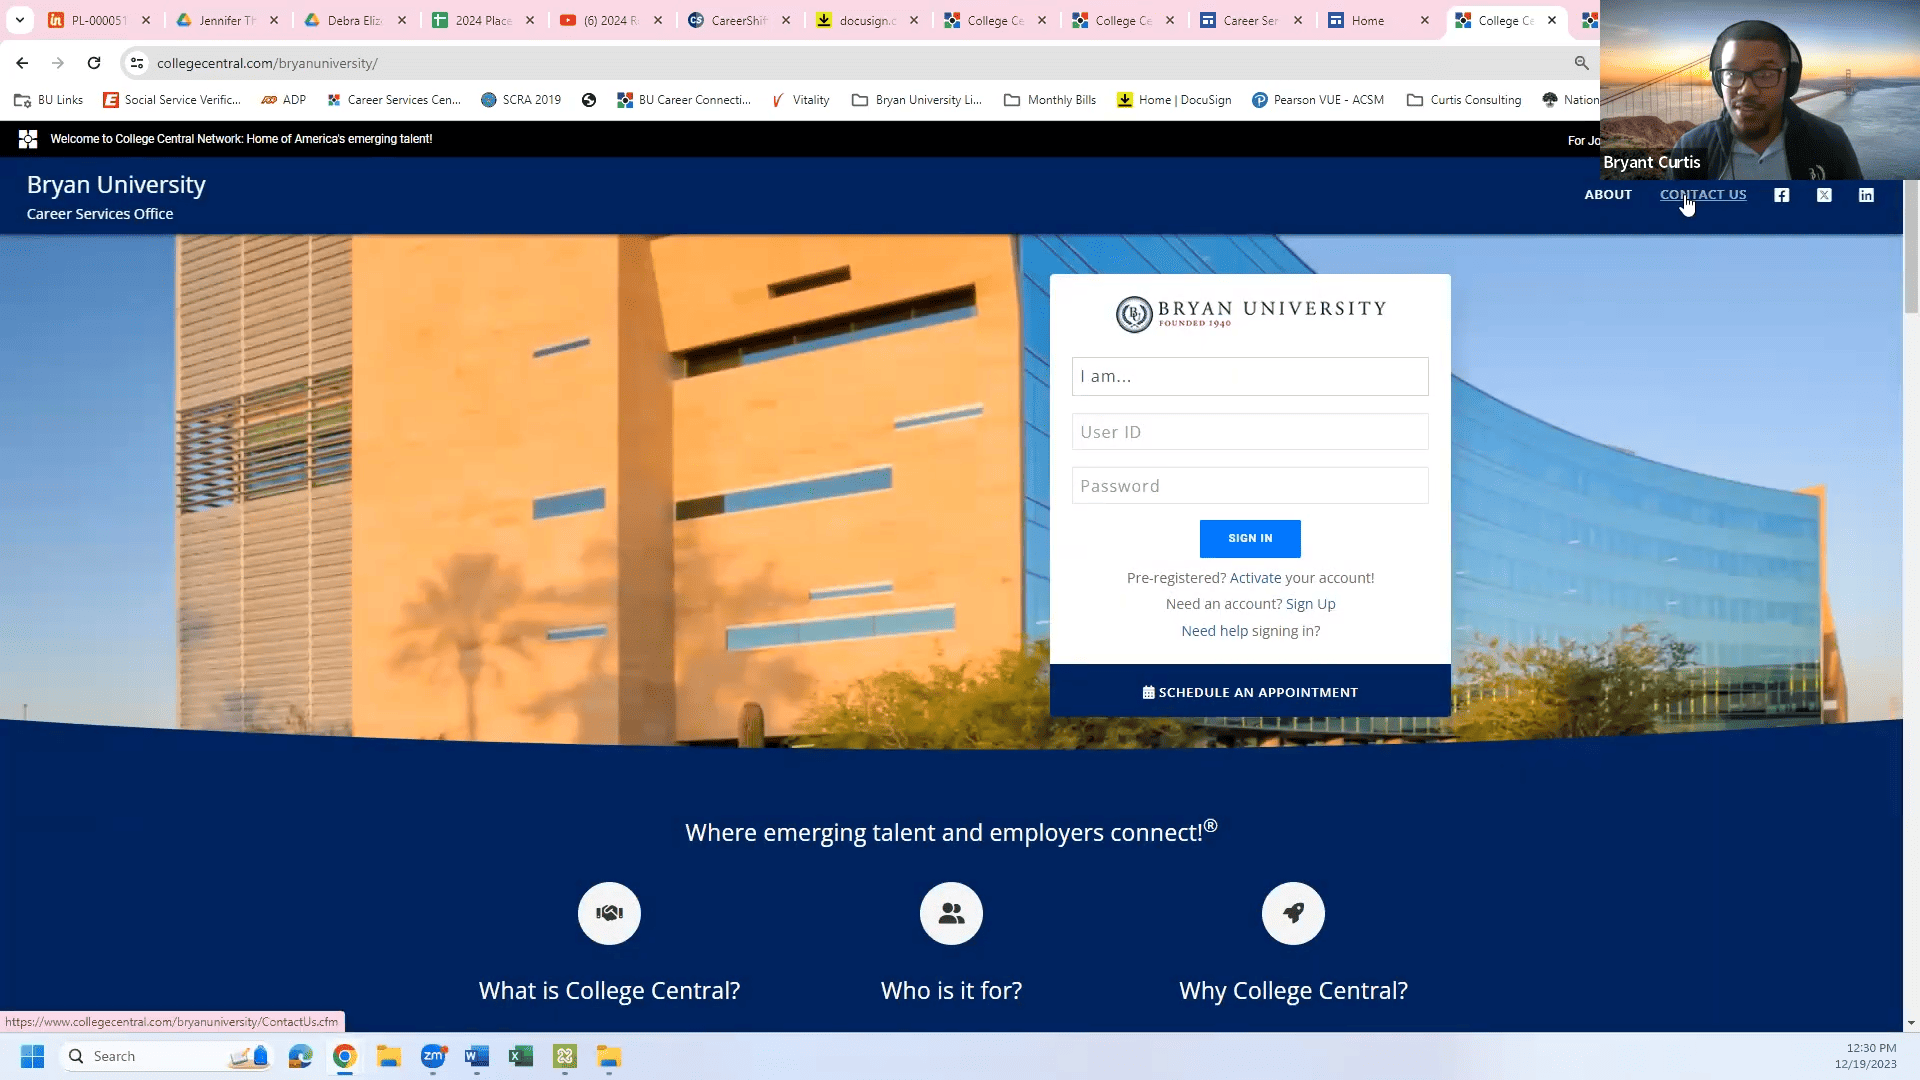Viewport: 1920px width, 1080px height.
Task: Open the Monthly Bills bookmark folder
Action: click(1050, 100)
